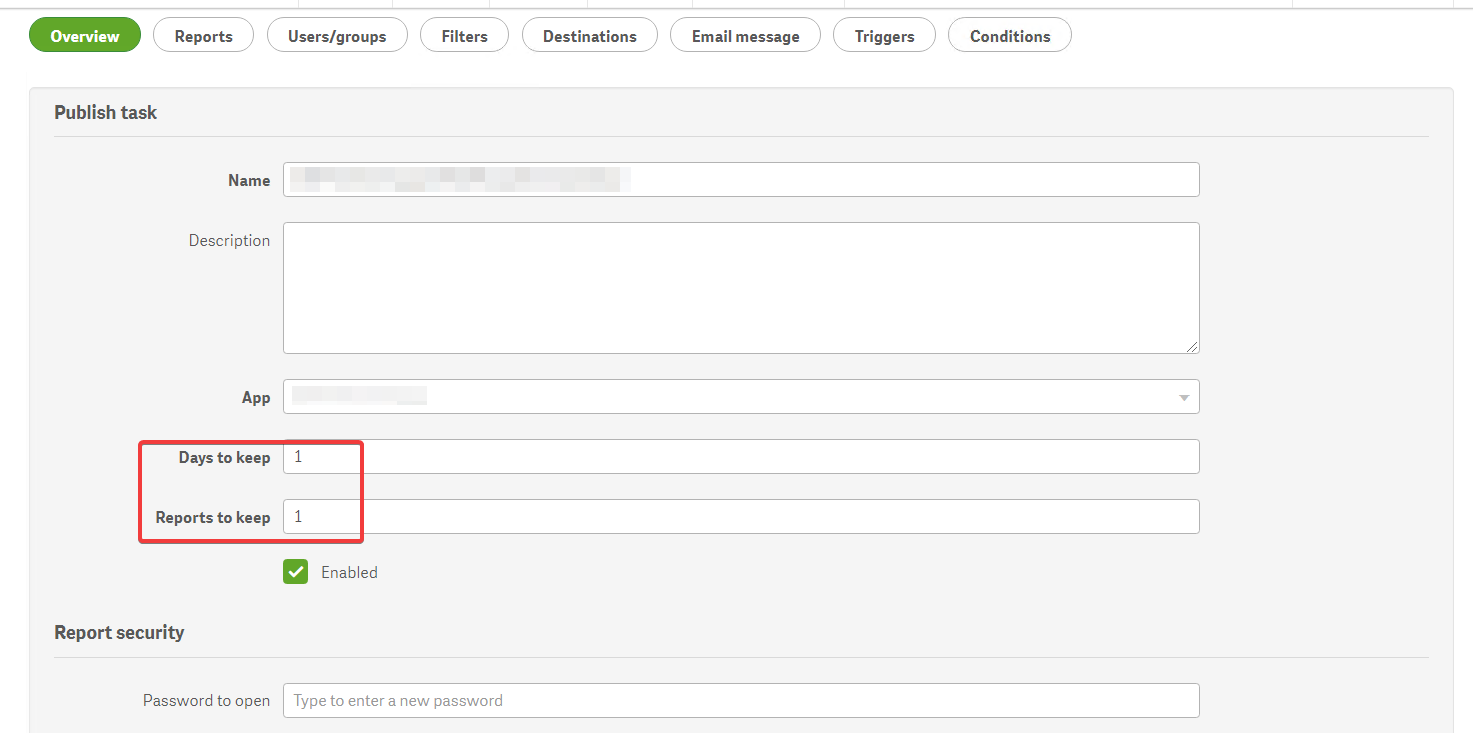Click the Name input field
1473x733 pixels.
coord(740,179)
